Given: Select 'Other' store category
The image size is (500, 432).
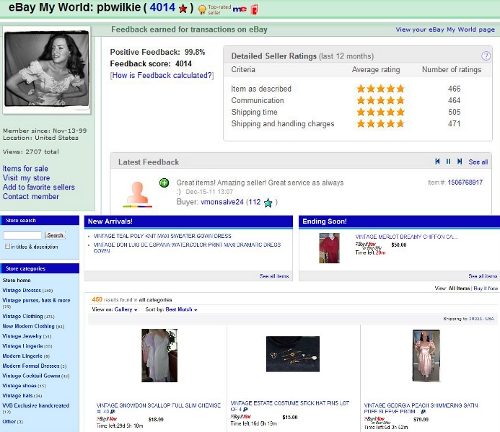Looking at the screenshot, I should (9, 421).
